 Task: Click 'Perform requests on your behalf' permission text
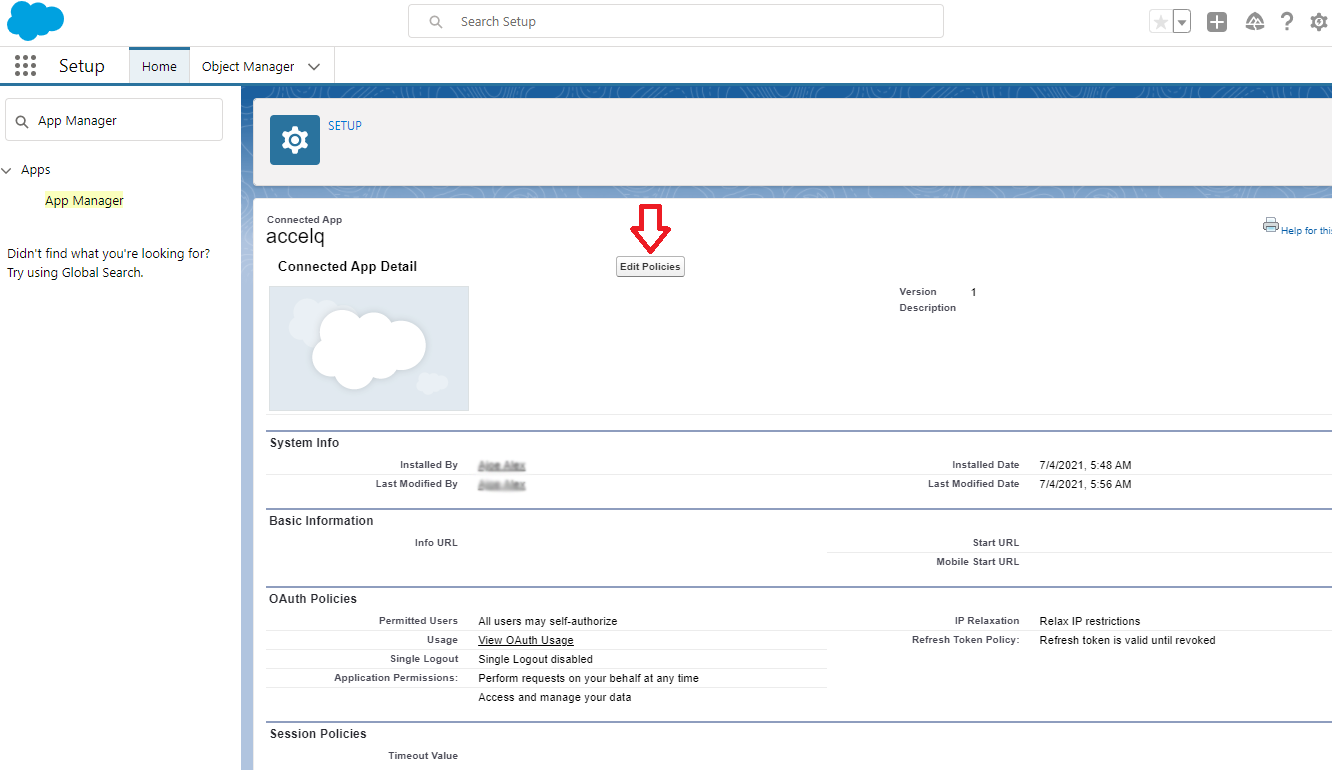(589, 678)
